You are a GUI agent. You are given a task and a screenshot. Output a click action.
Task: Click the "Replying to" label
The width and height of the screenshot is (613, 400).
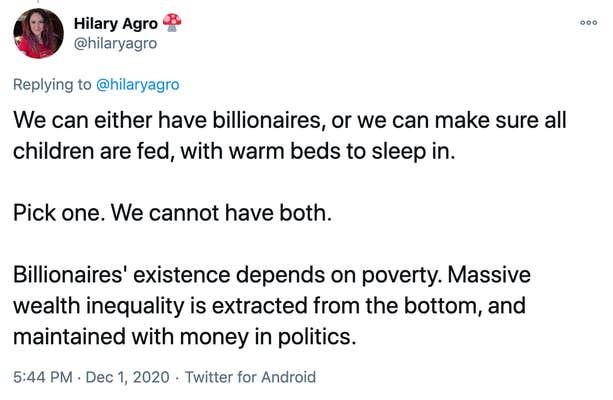point(52,84)
